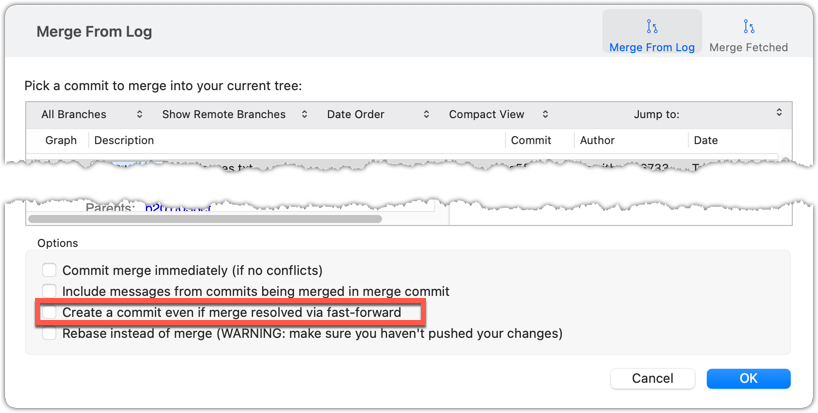Screen dimensions: 818x413
Task: Click the Commit column header
Action: pos(531,141)
